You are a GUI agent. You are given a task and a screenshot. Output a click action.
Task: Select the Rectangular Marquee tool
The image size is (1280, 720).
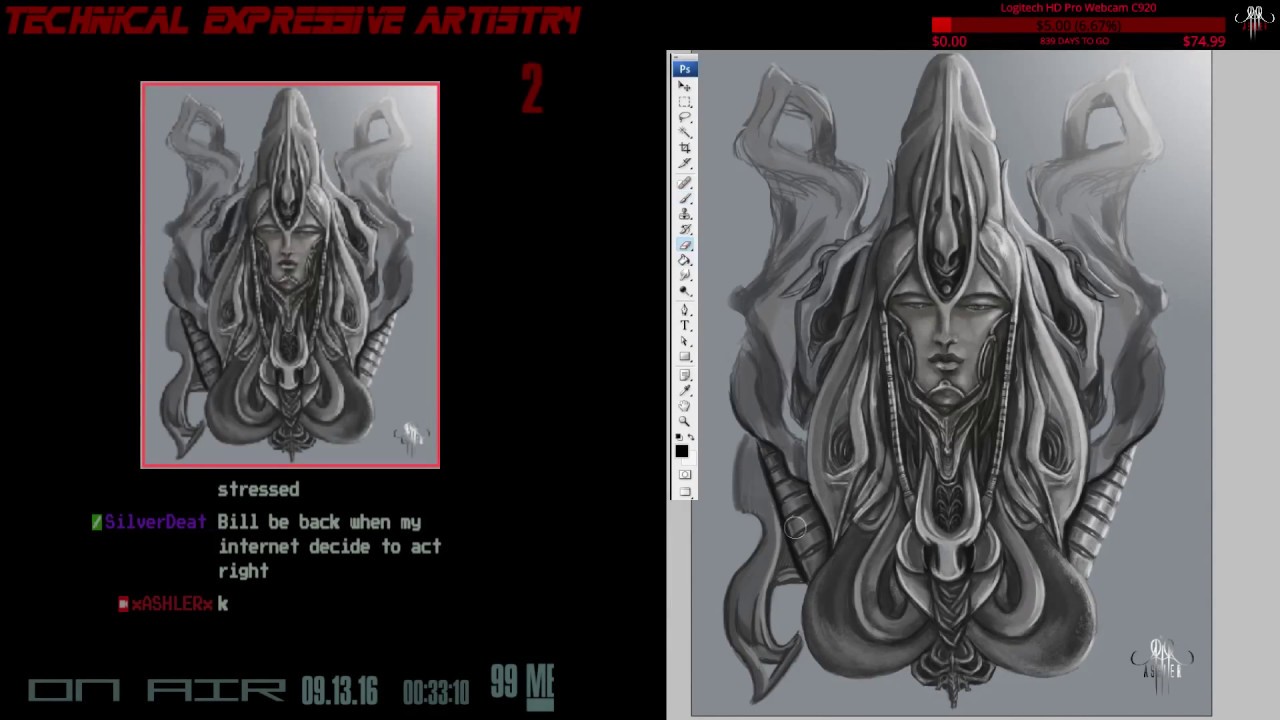click(x=685, y=102)
